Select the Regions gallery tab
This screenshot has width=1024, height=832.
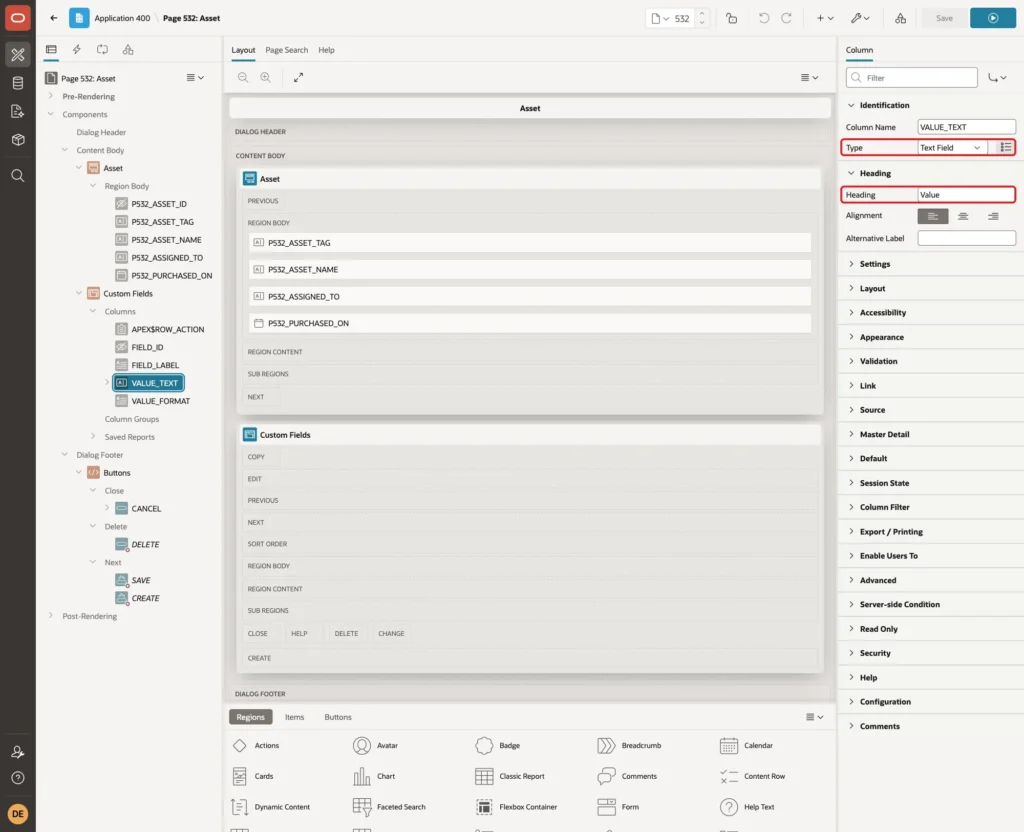point(251,717)
